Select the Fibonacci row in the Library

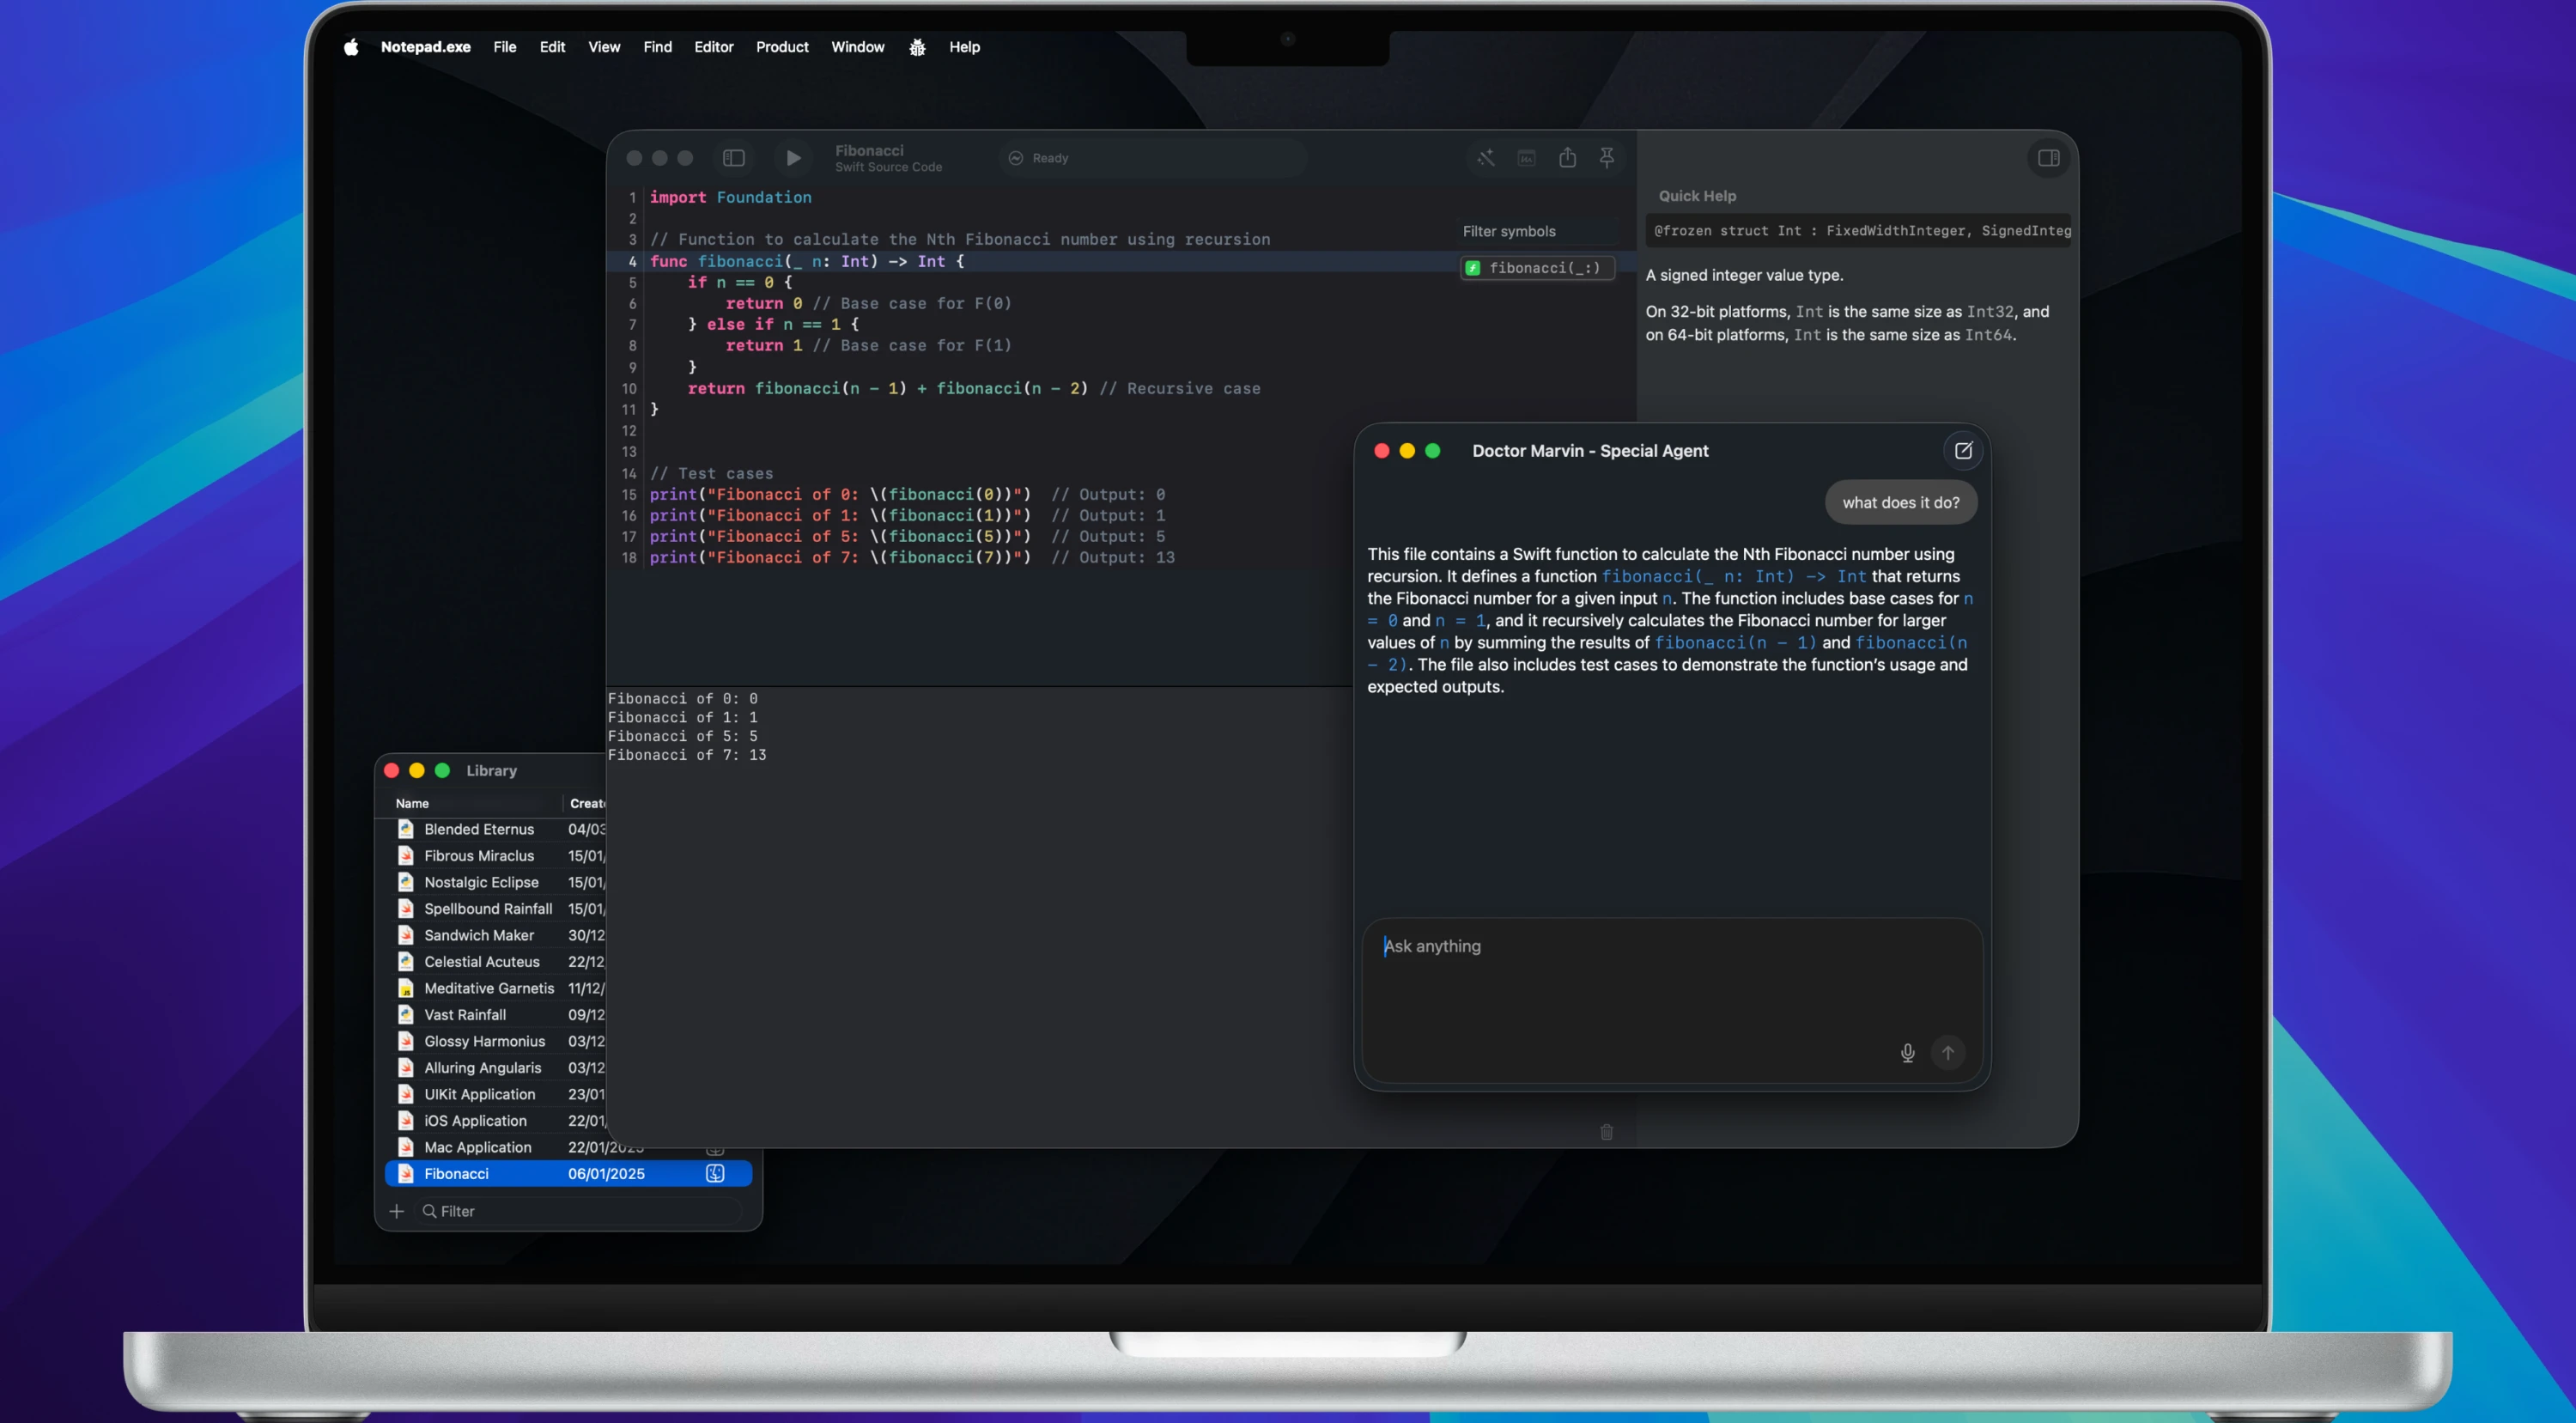pos(568,1174)
